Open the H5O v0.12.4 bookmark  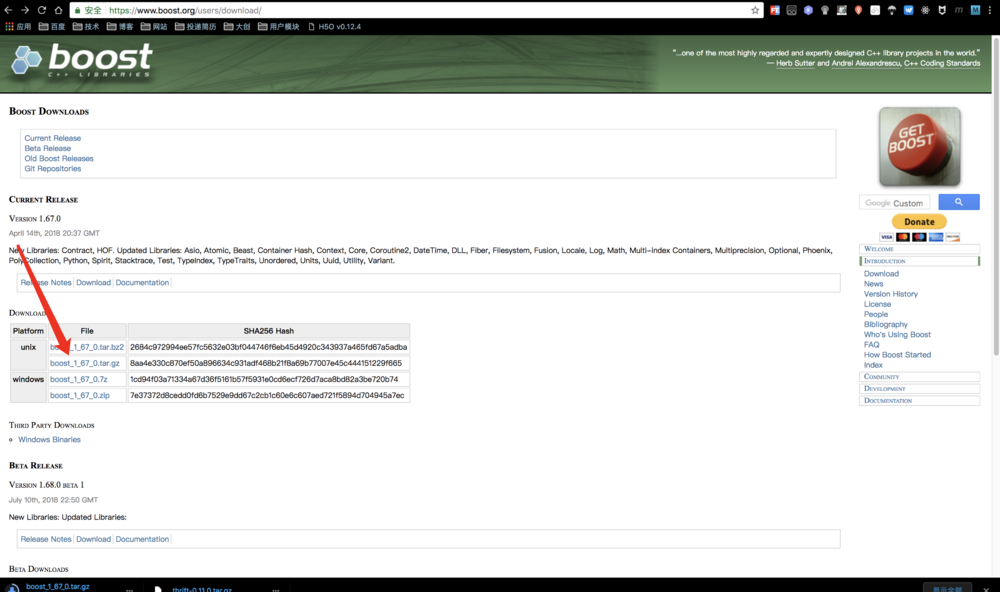pyautogui.click(x=334, y=27)
